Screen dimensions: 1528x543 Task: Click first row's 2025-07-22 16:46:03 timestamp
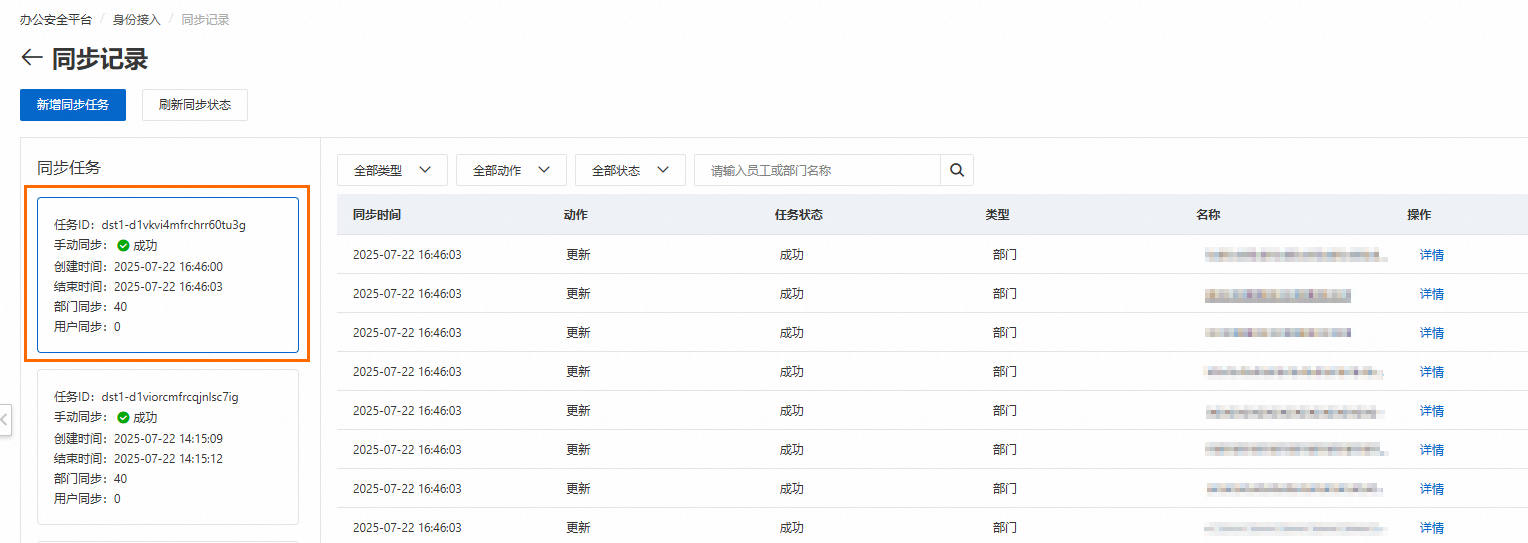click(x=407, y=254)
